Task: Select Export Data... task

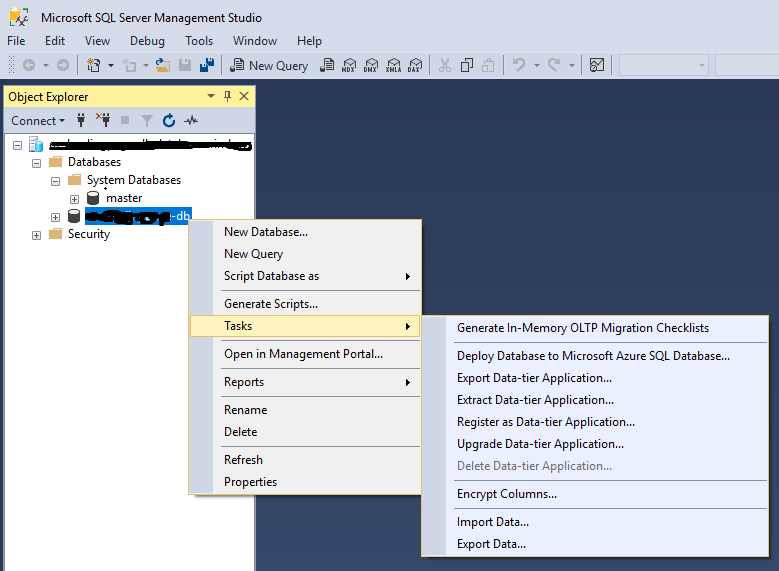Action: click(595, 544)
